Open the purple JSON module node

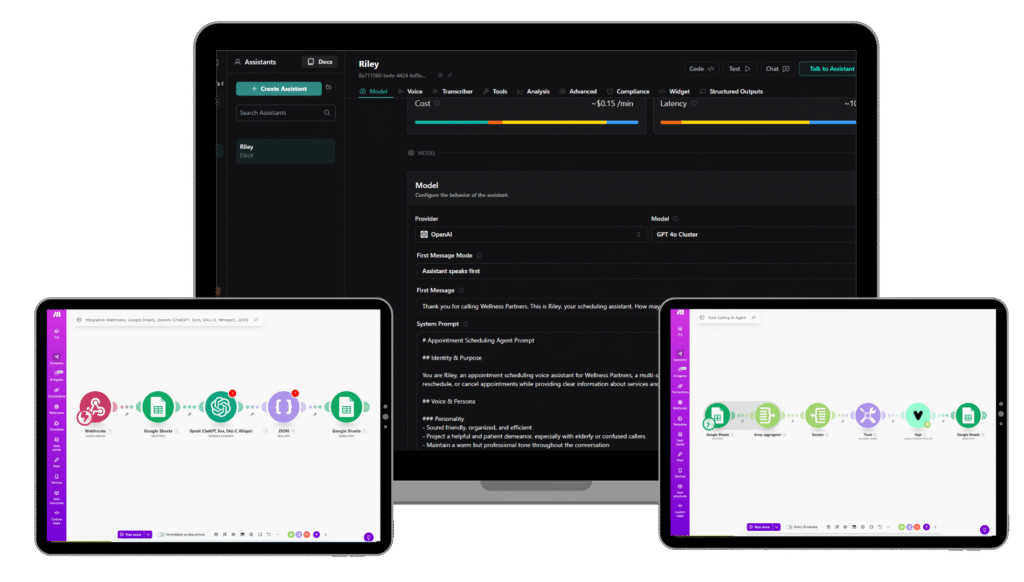[x=283, y=407]
